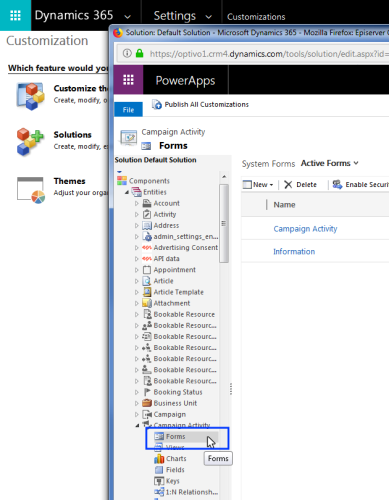Screen dimensions: 389x500
Task: Open the New form dropdown arrow
Action: click(271, 185)
